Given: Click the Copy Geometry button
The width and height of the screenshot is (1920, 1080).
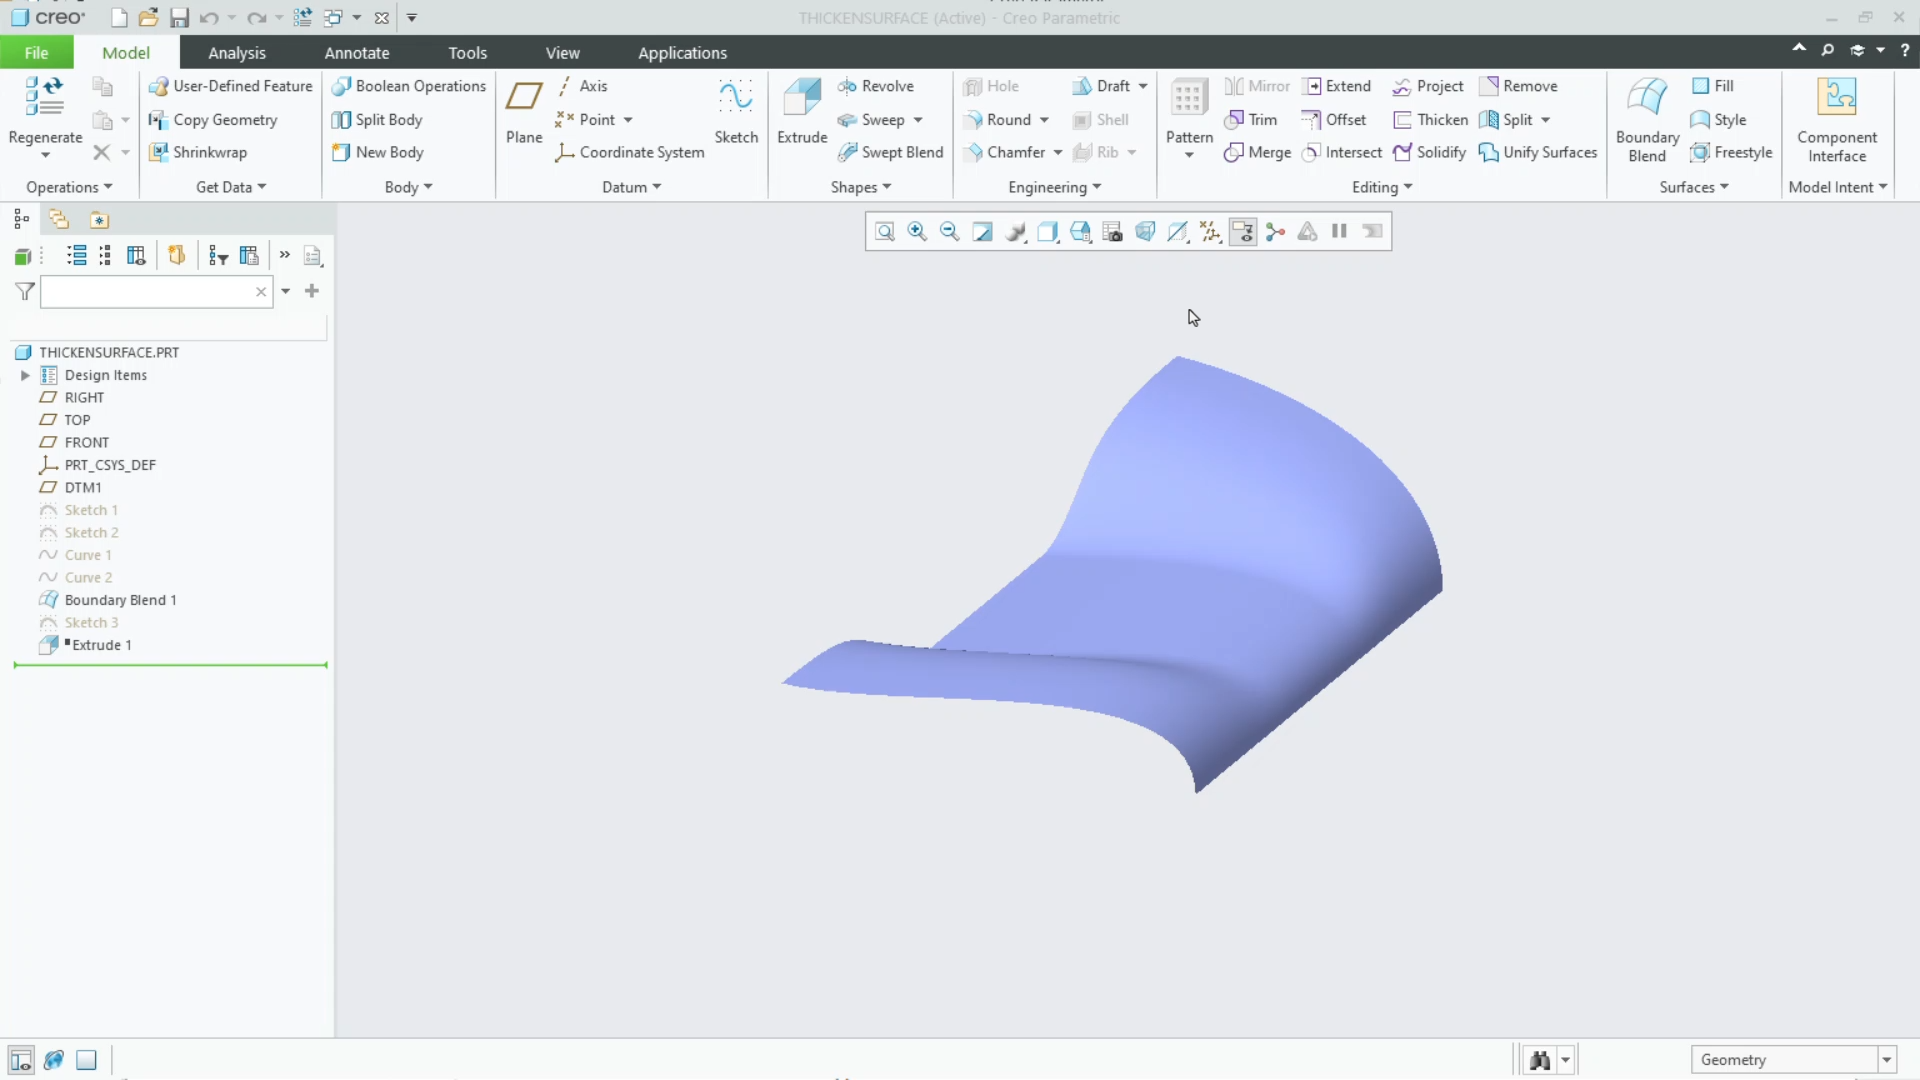Looking at the screenshot, I should [x=213, y=119].
